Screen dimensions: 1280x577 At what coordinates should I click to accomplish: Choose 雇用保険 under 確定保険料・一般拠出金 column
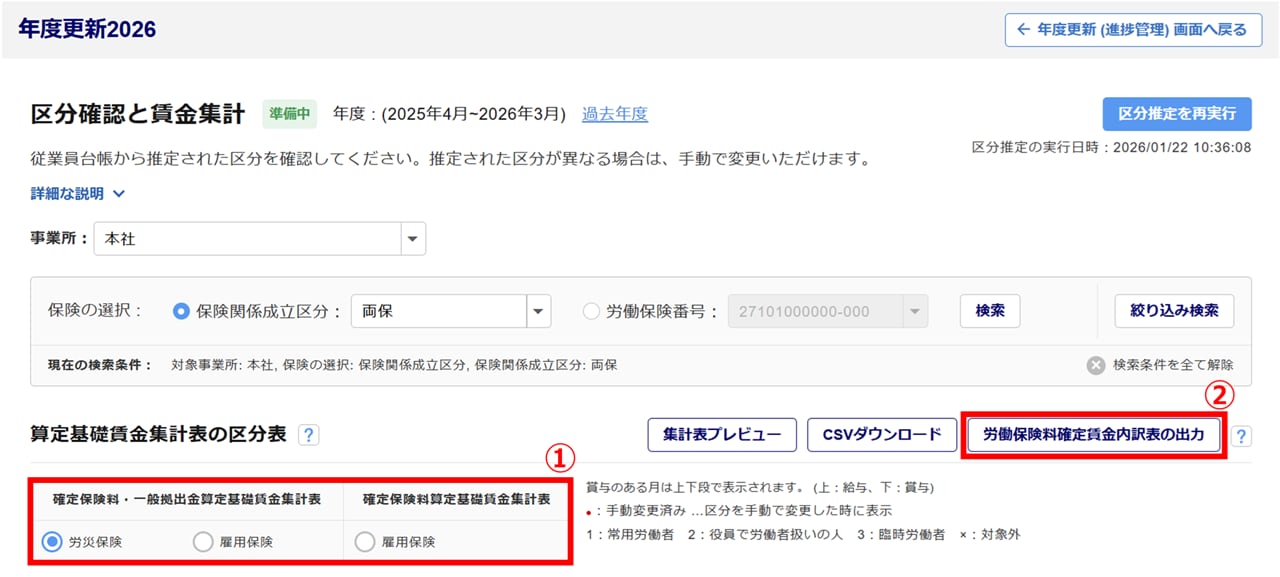pos(203,542)
